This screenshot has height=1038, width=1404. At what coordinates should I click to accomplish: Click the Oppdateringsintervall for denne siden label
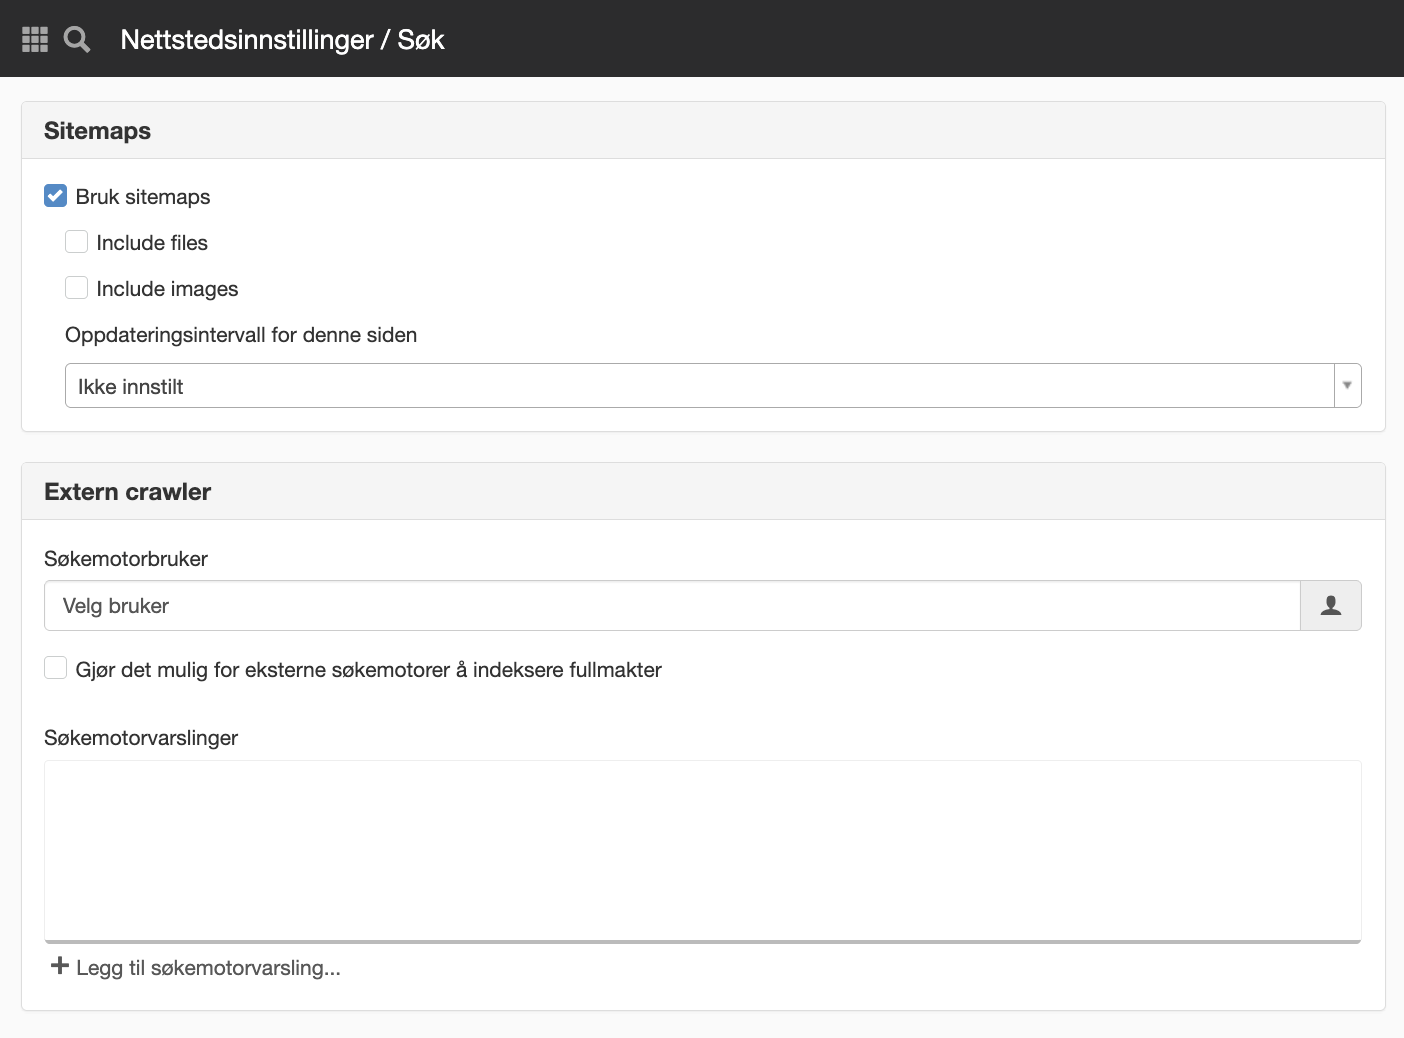click(x=241, y=335)
